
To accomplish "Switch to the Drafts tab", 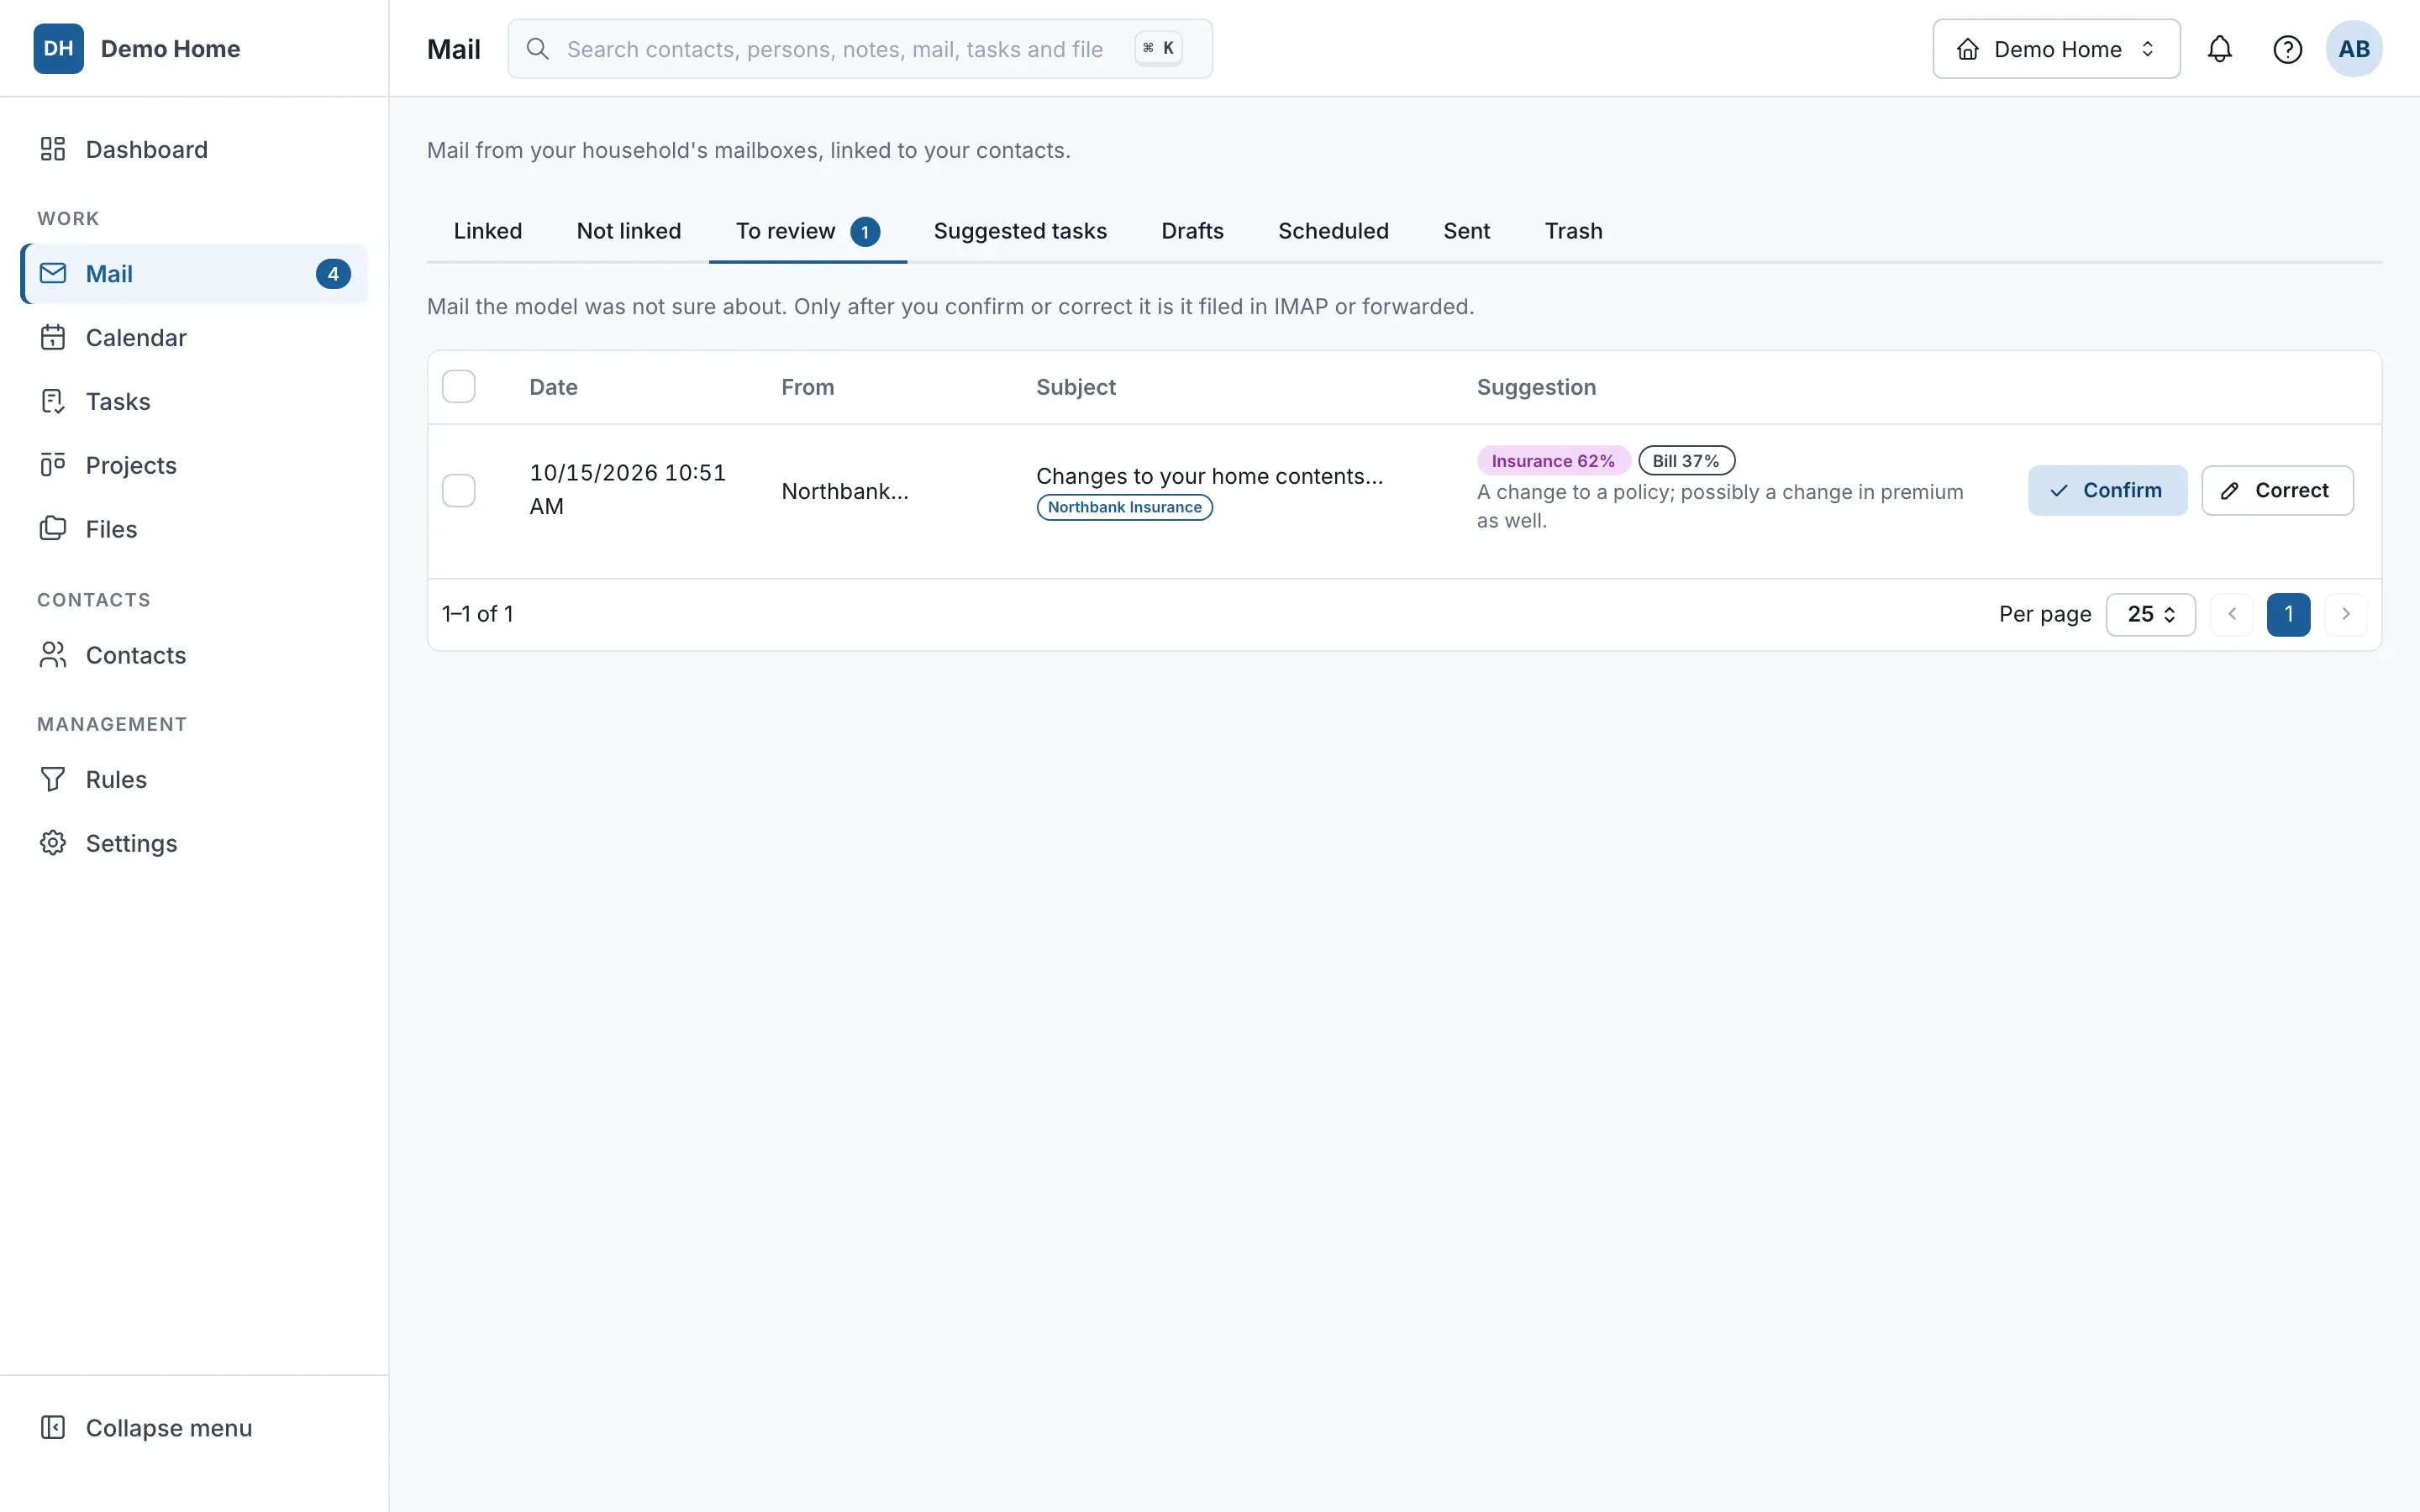I will tap(1192, 231).
